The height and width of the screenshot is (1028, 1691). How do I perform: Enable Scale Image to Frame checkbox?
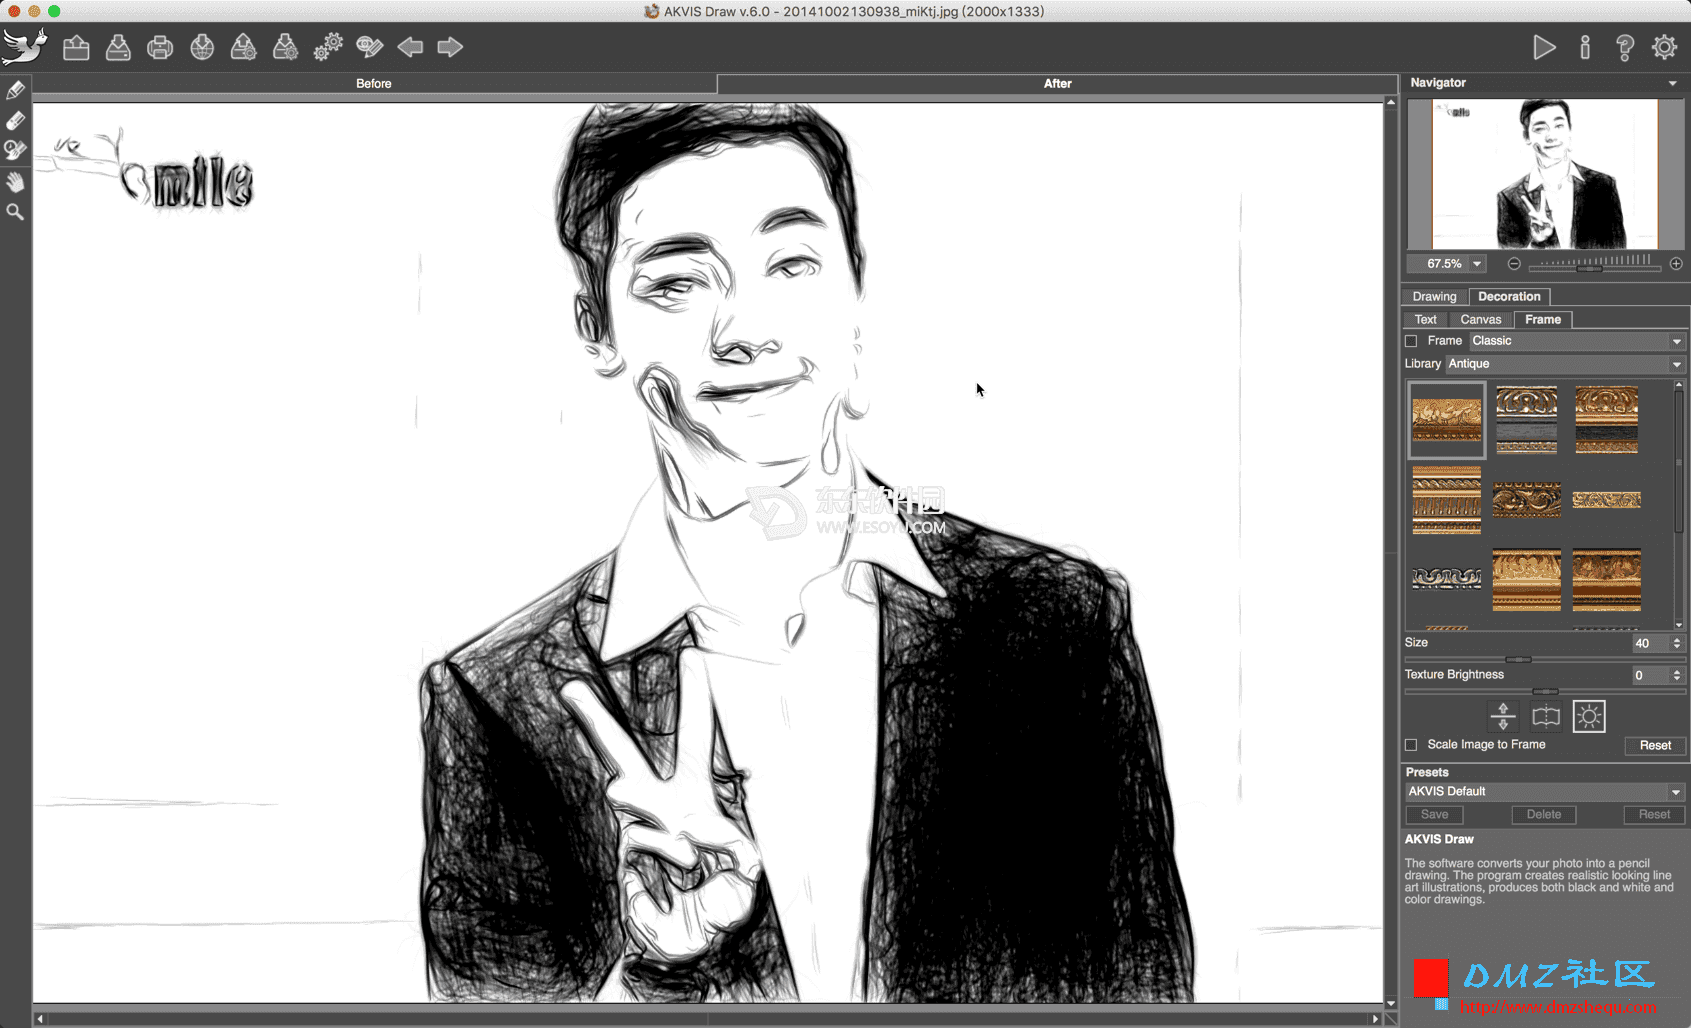pyautogui.click(x=1412, y=745)
